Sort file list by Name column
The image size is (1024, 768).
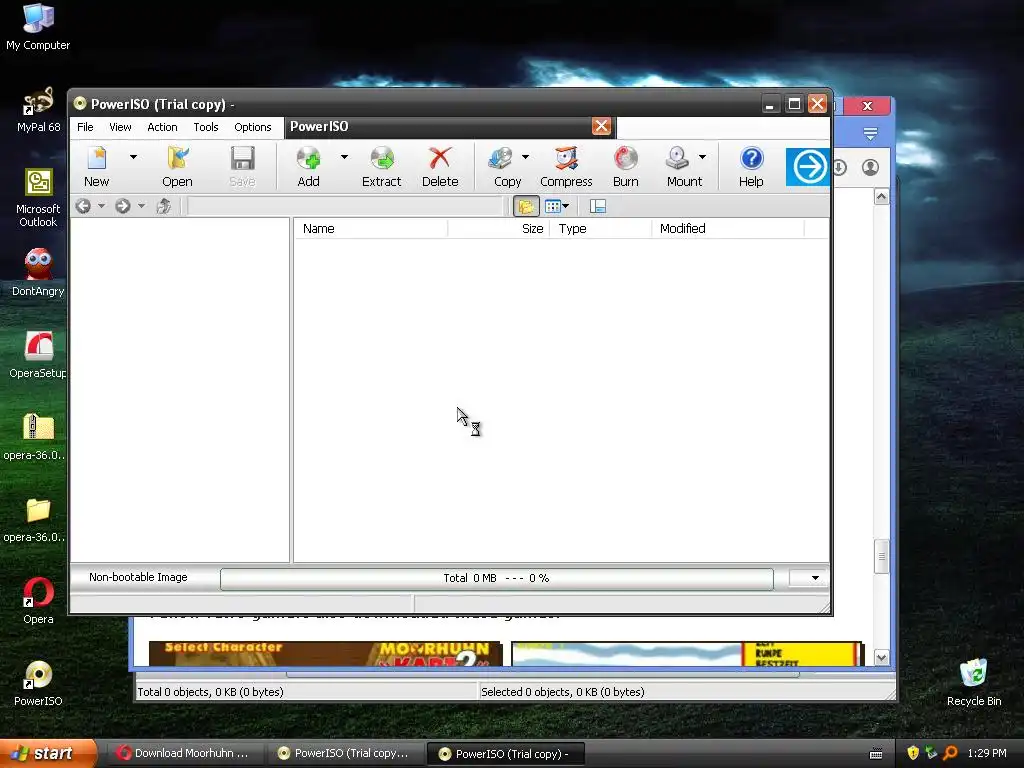coord(371,229)
